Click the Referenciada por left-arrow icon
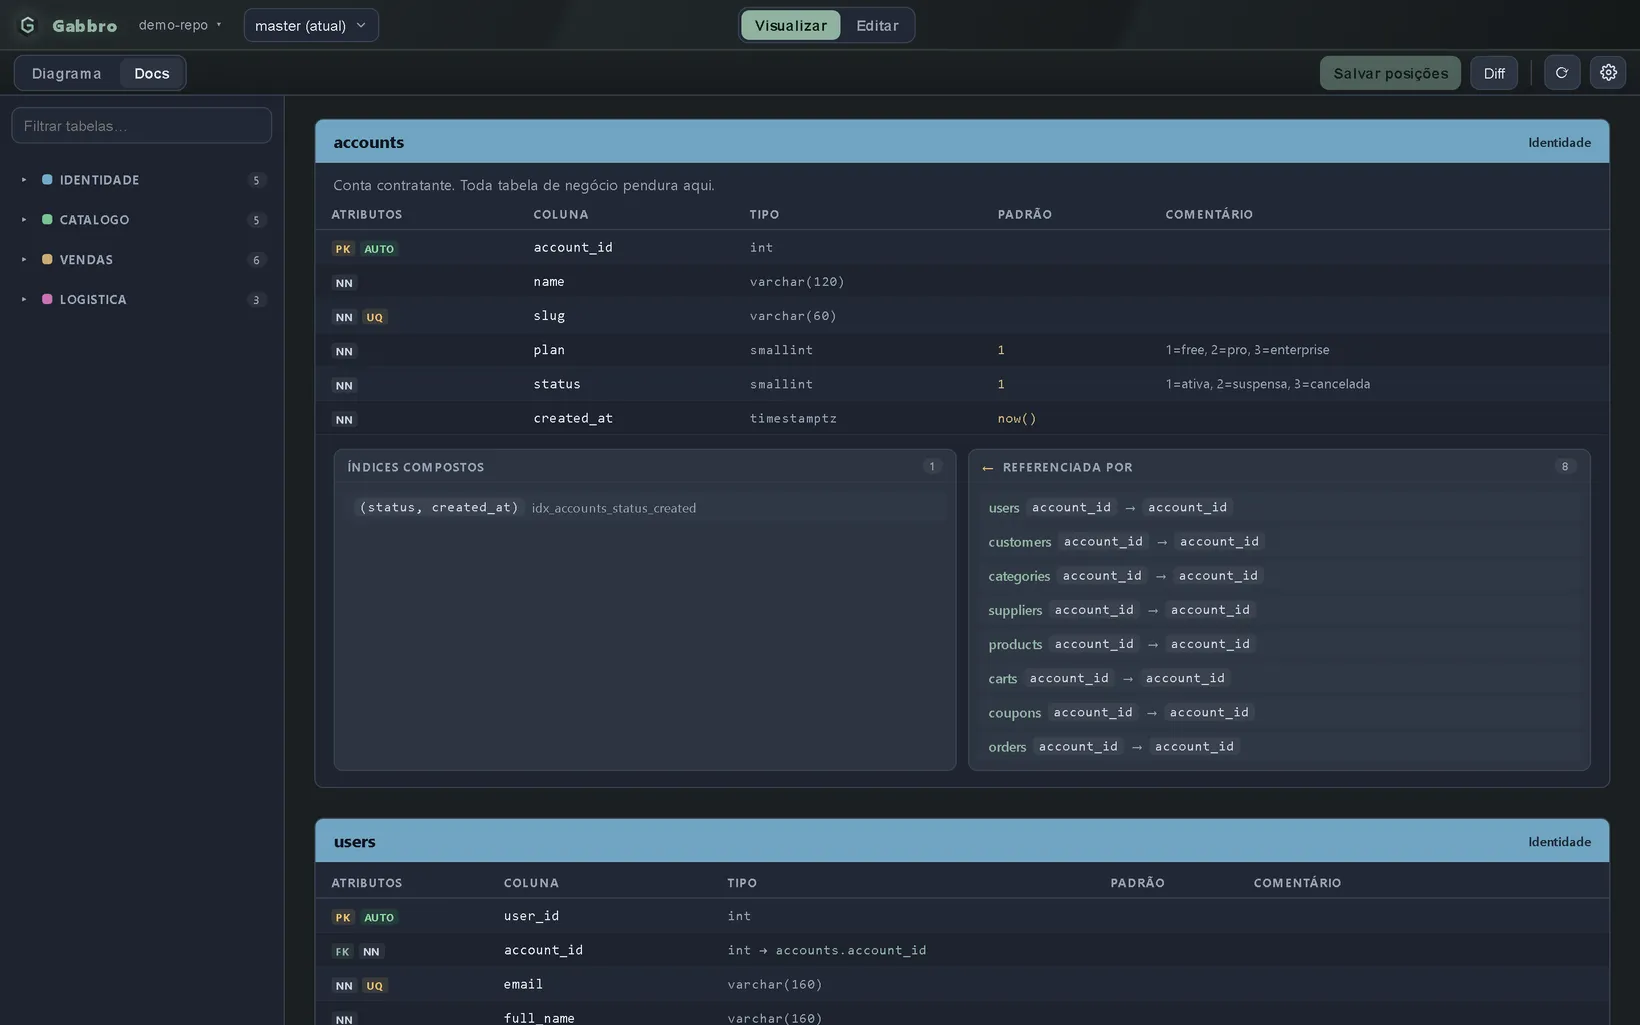The image size is (1640, 1025). [988, 468]
